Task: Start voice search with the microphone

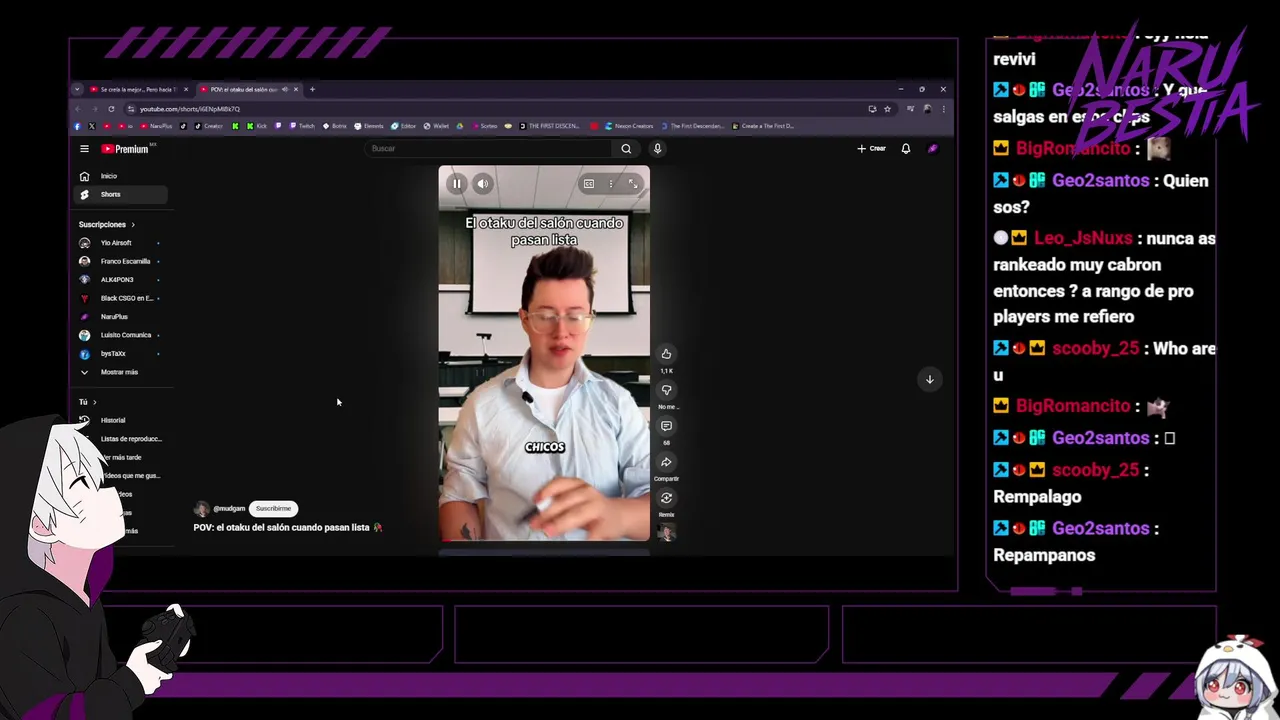Action: coord(657,149)
